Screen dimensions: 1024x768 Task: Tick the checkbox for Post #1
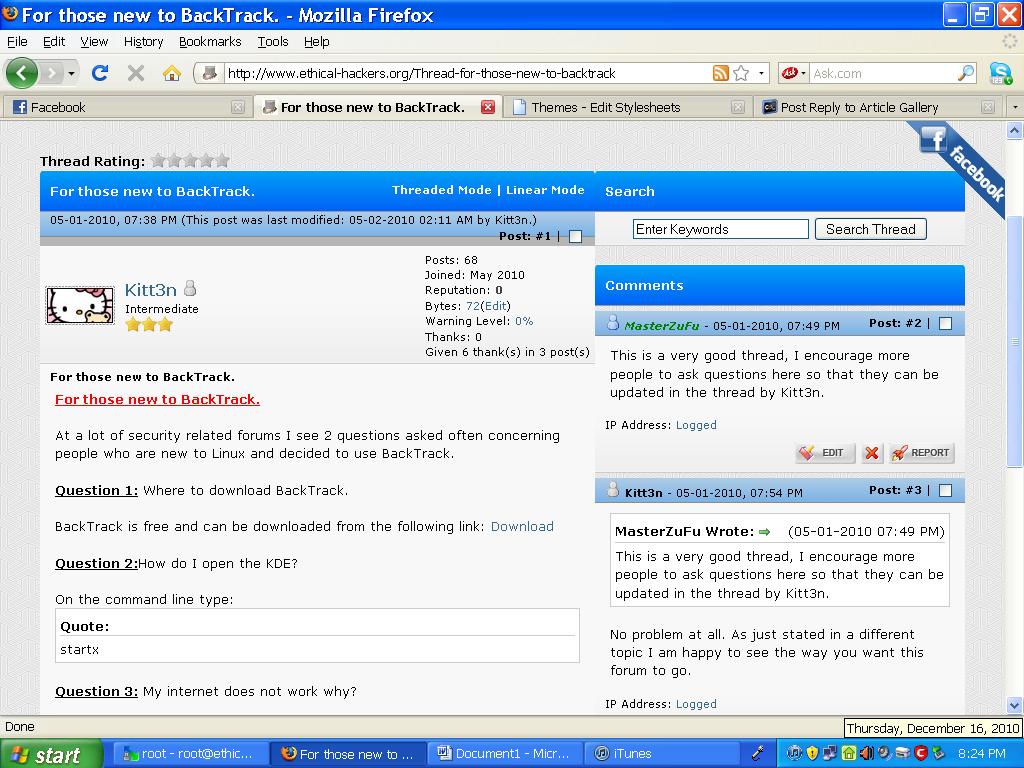click(x=575, y=237)
